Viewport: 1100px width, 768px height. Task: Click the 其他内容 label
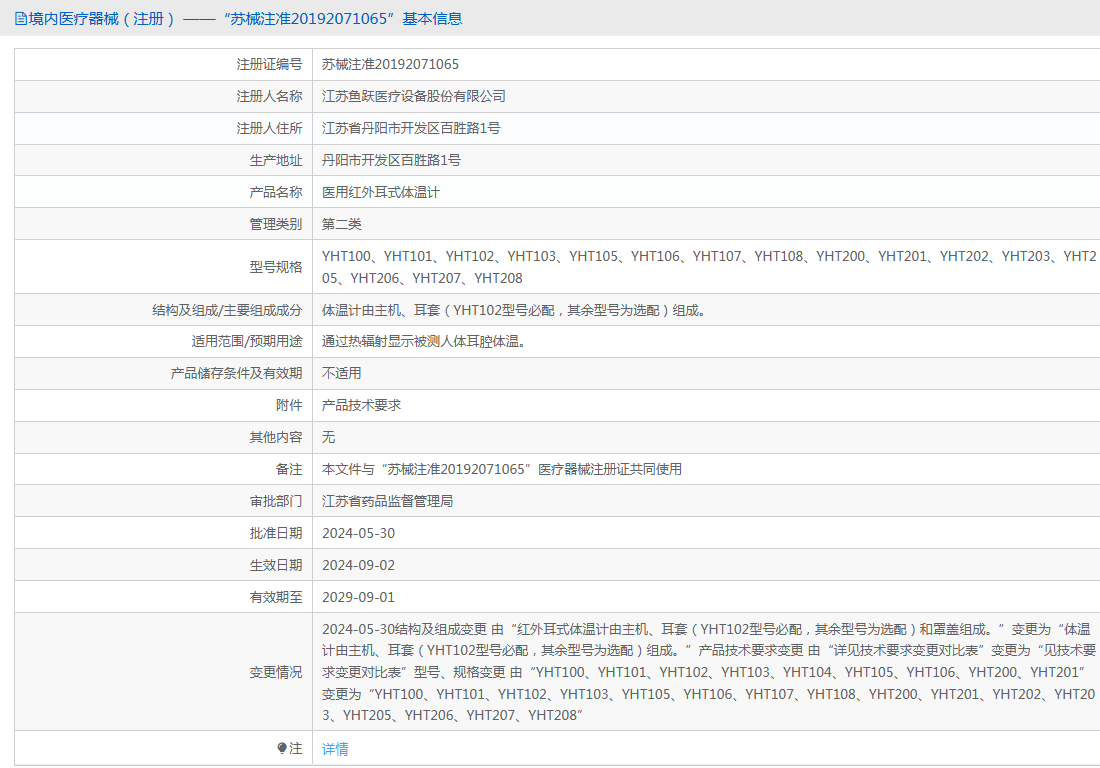276,438
